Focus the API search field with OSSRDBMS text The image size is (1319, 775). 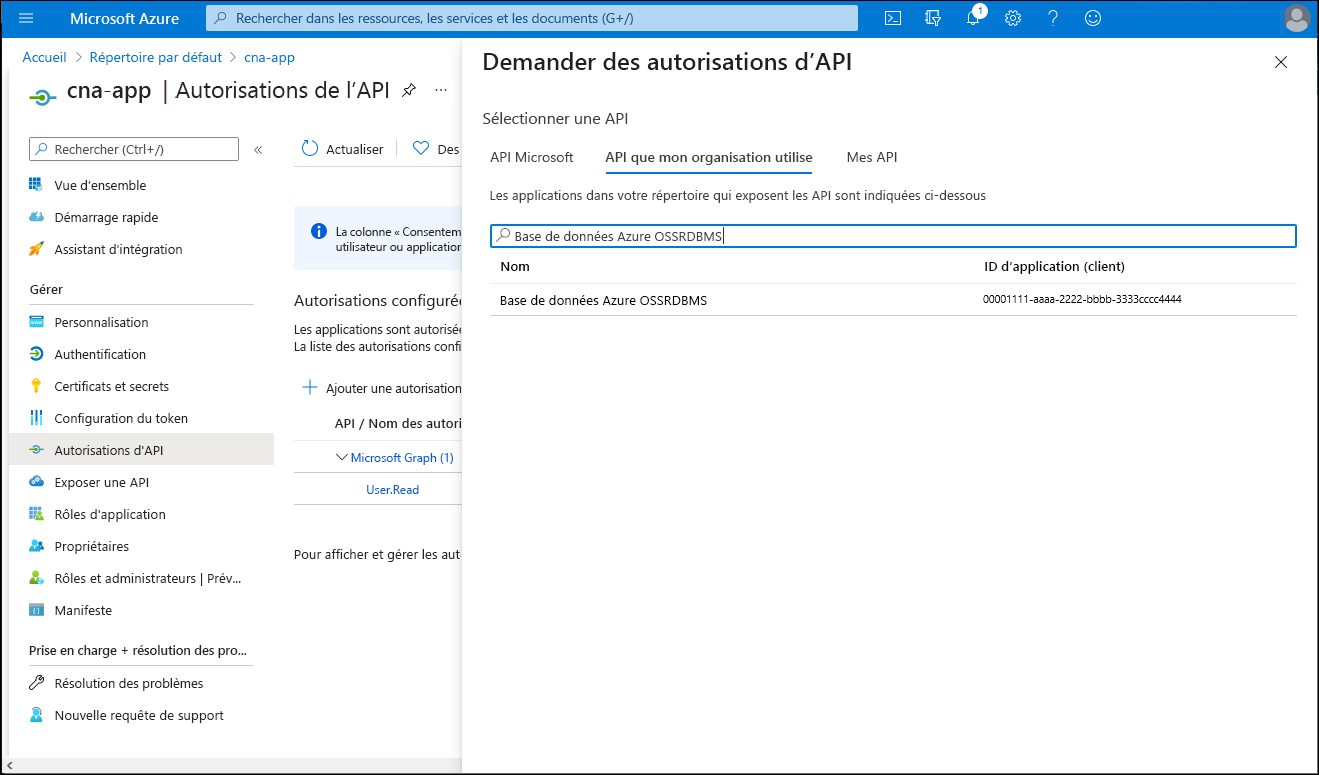coord(893,236)
